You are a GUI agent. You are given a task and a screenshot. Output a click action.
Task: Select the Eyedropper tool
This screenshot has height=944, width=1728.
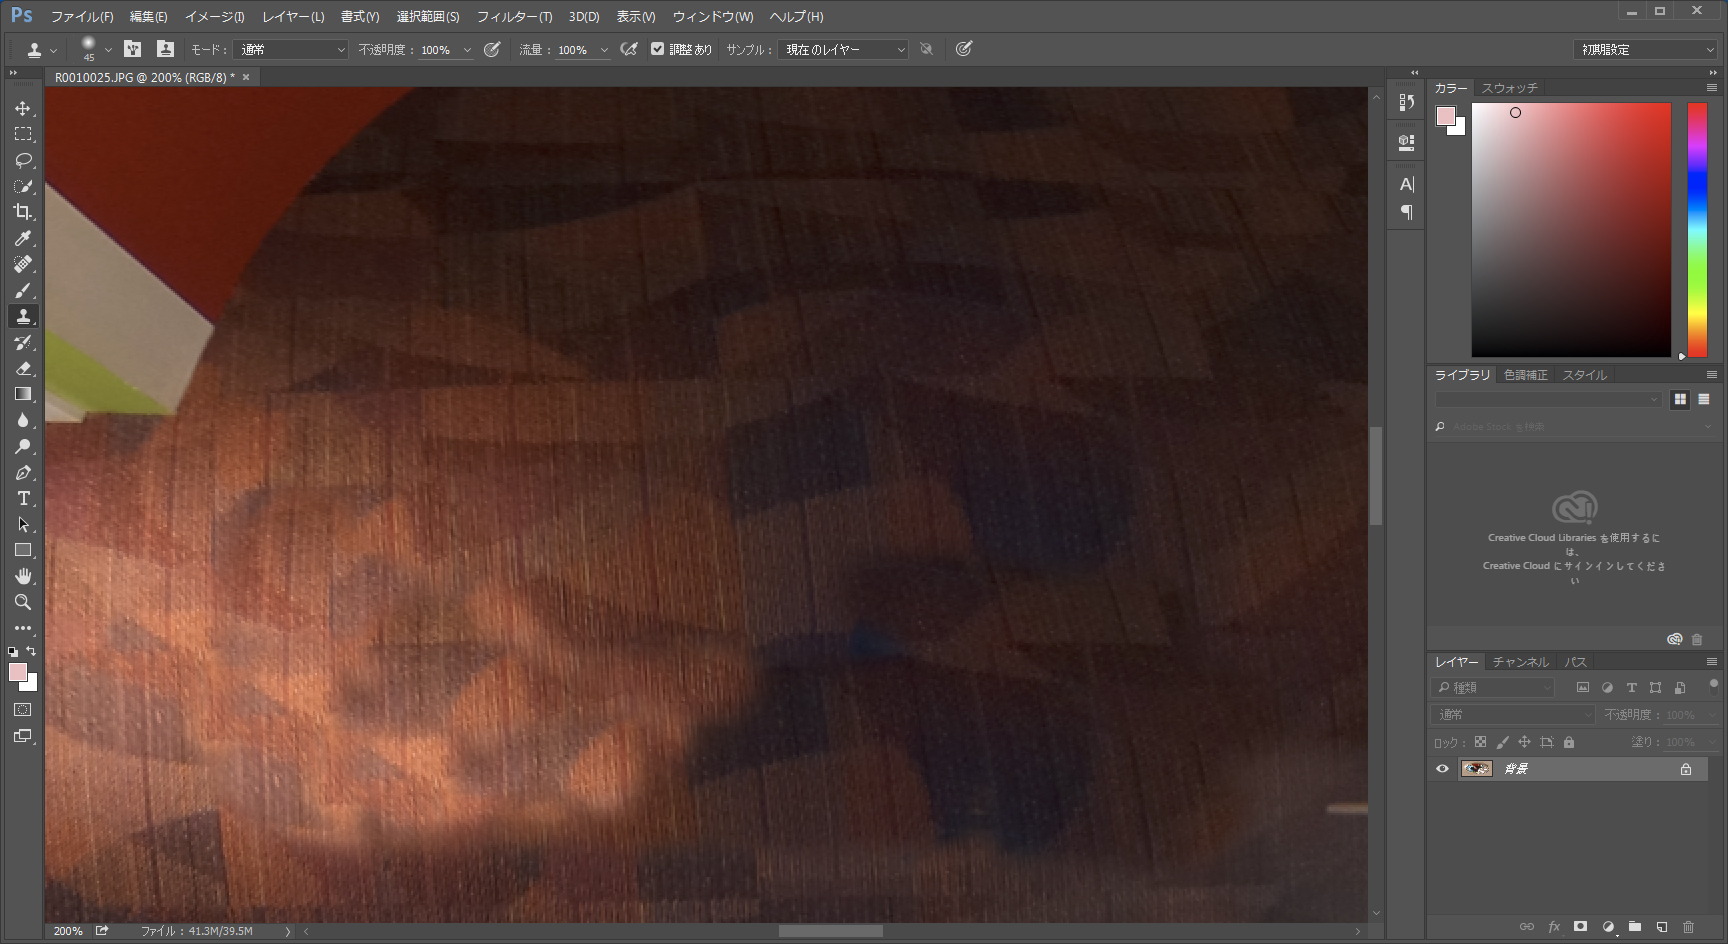click(23, 238)
